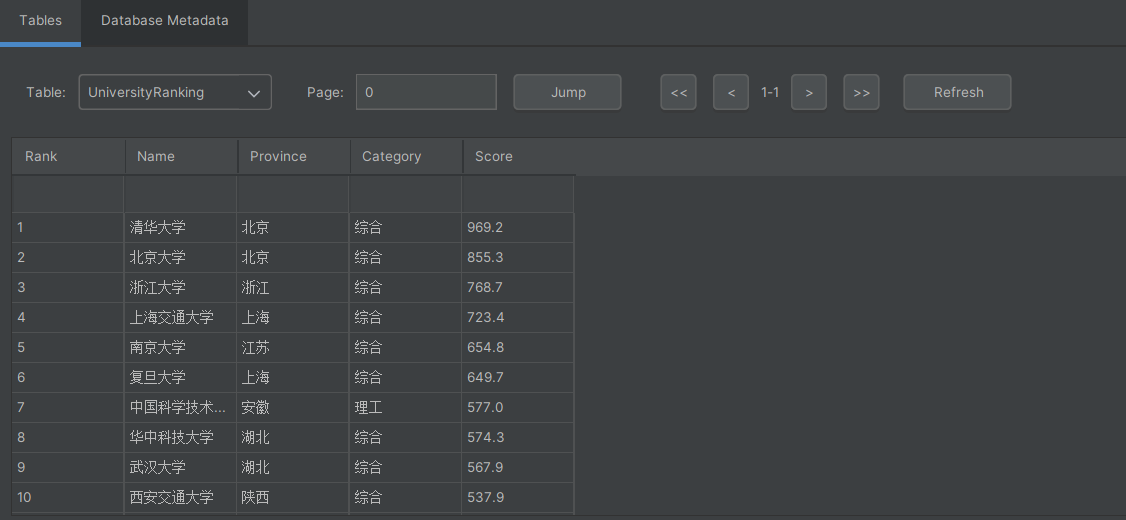This screenshot has height=520, width=1126.
Task: Click the score value 969.2
Action: (518, 228)
